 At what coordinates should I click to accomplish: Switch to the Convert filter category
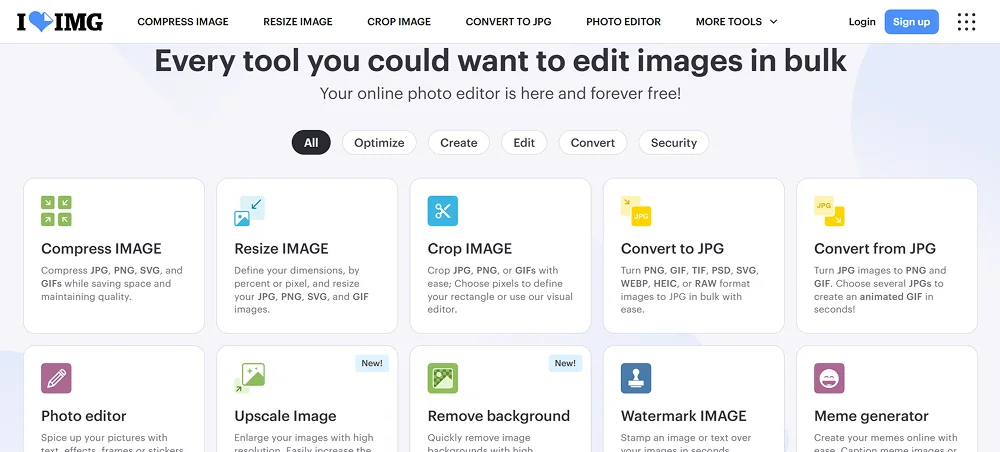click(593, 143)
